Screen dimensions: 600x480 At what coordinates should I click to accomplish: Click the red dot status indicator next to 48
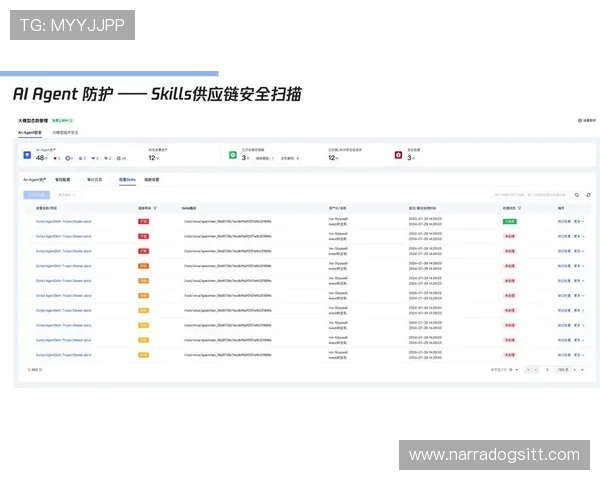(55, 158)
